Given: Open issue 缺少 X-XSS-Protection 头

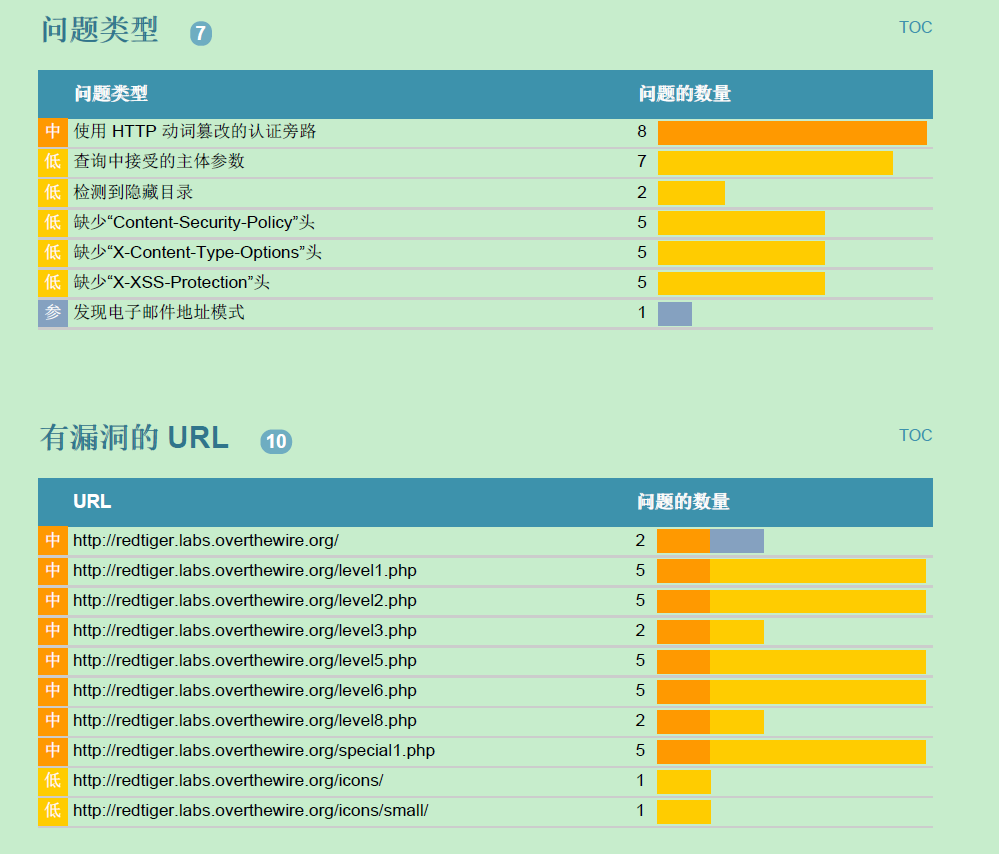Looking at the screenshot, I should point(171,282).
